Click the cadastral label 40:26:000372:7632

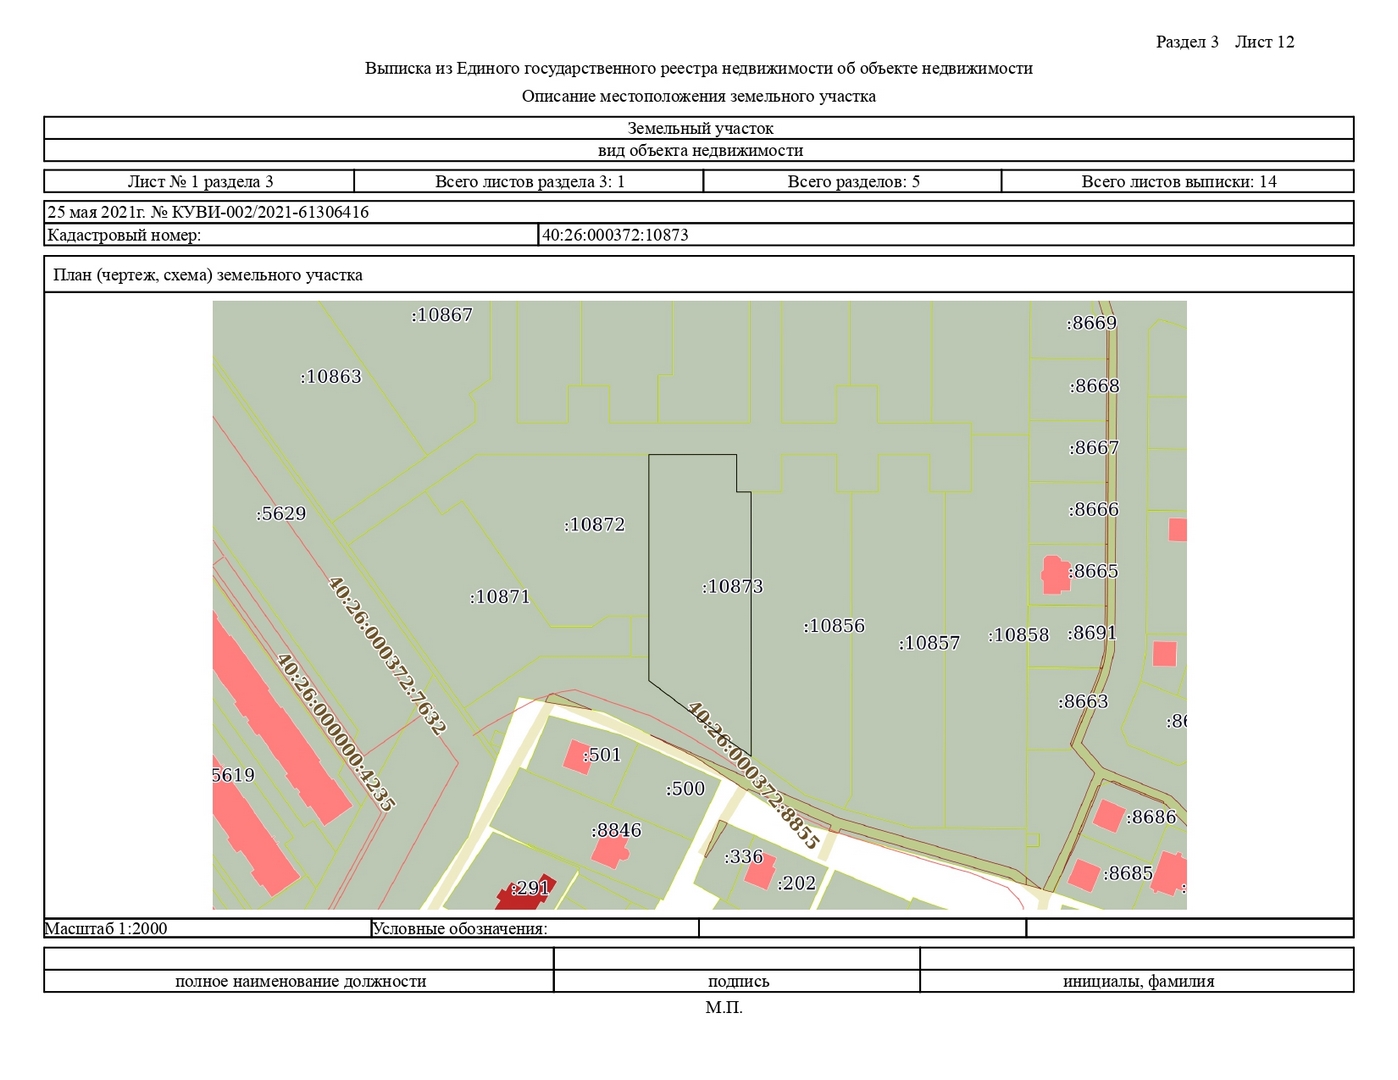(x=386, y=655)
